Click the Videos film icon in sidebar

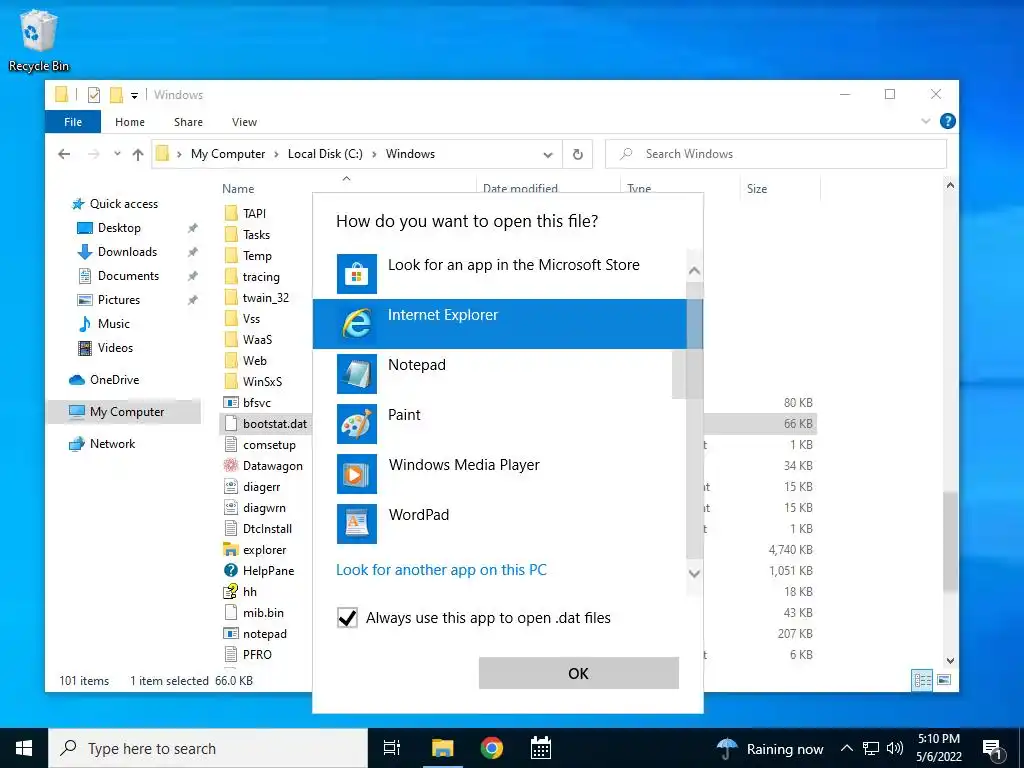[85, 348]
